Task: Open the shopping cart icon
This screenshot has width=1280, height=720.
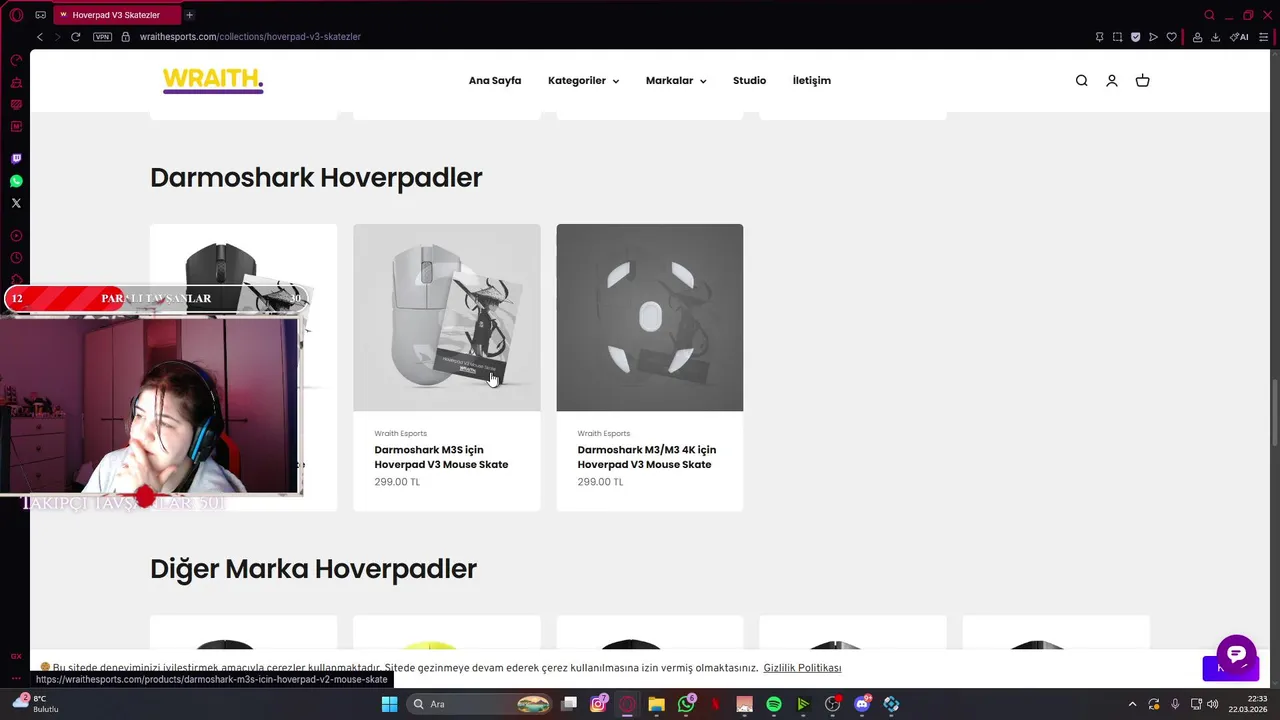Action: tap(1142, 81)
